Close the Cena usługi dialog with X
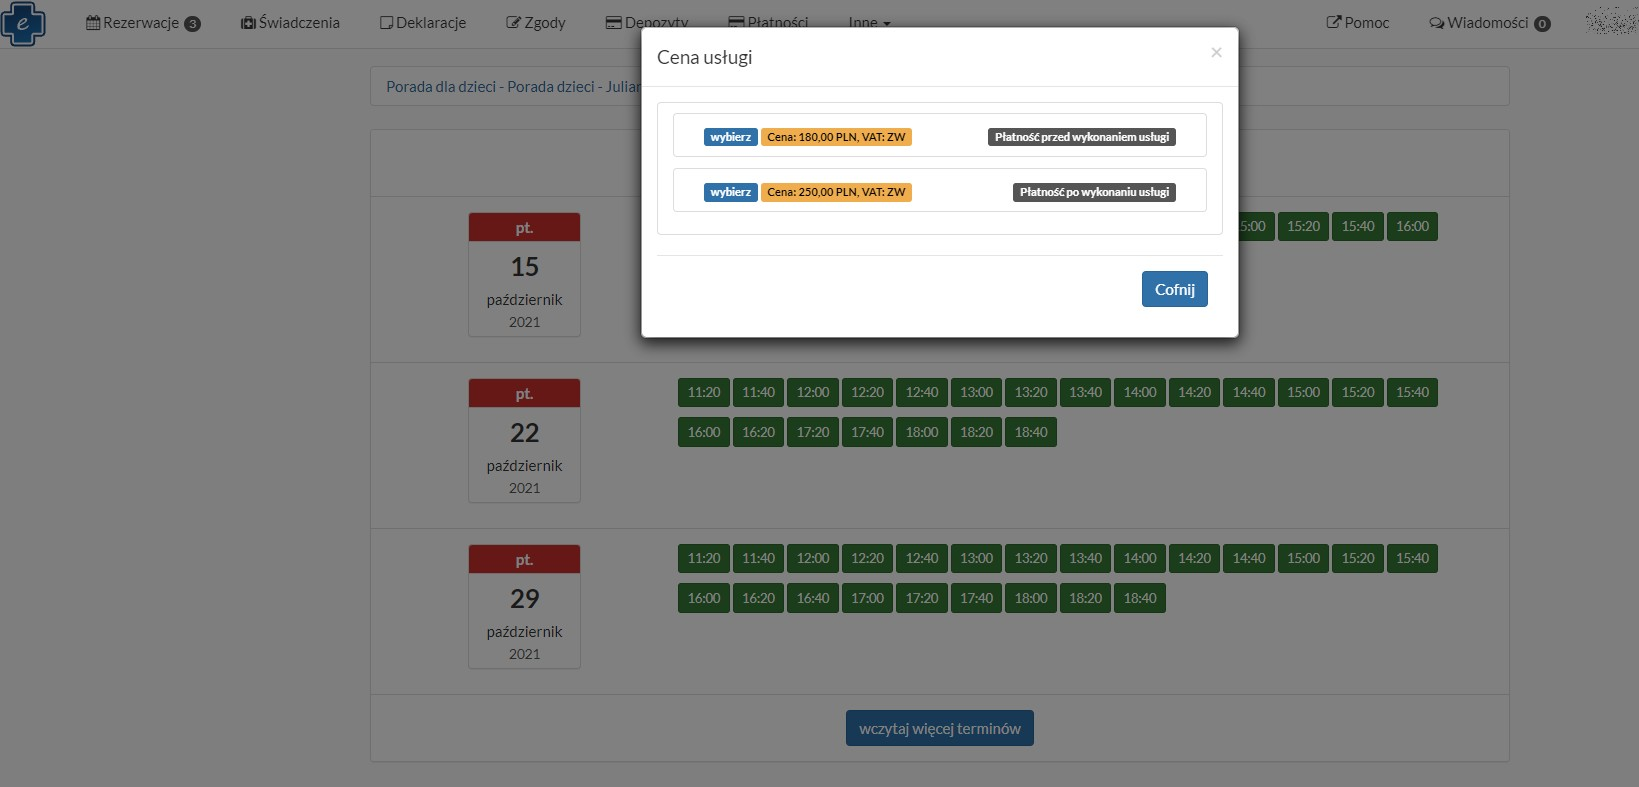Viewport: 1639px width, 787px height. coord(1216,53)
